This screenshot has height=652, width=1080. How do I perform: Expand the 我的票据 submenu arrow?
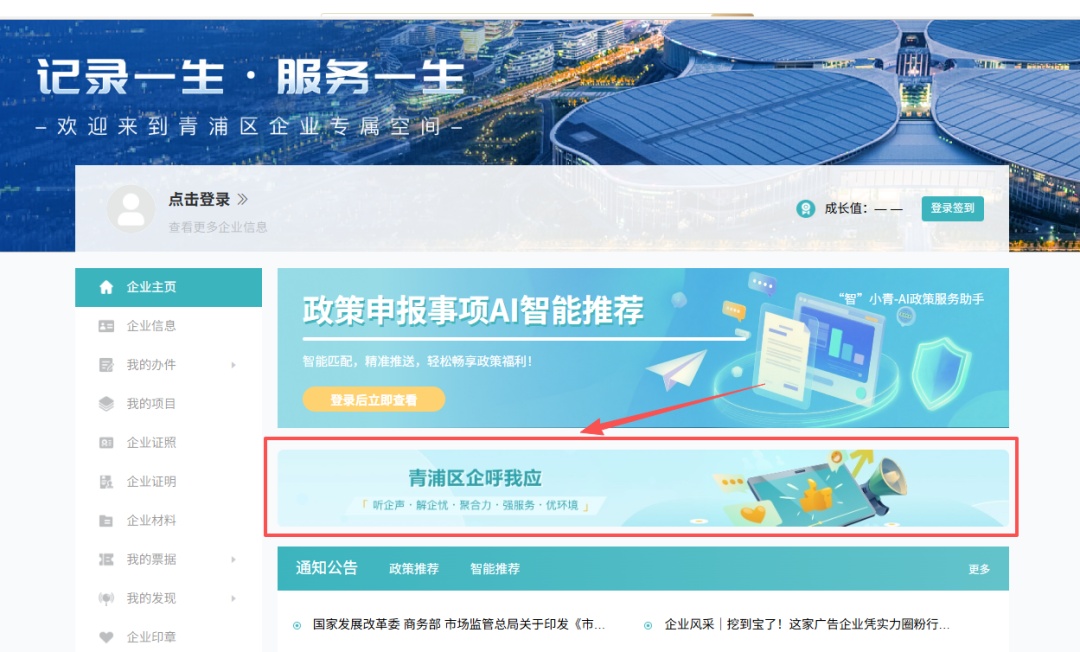[233, 560]
